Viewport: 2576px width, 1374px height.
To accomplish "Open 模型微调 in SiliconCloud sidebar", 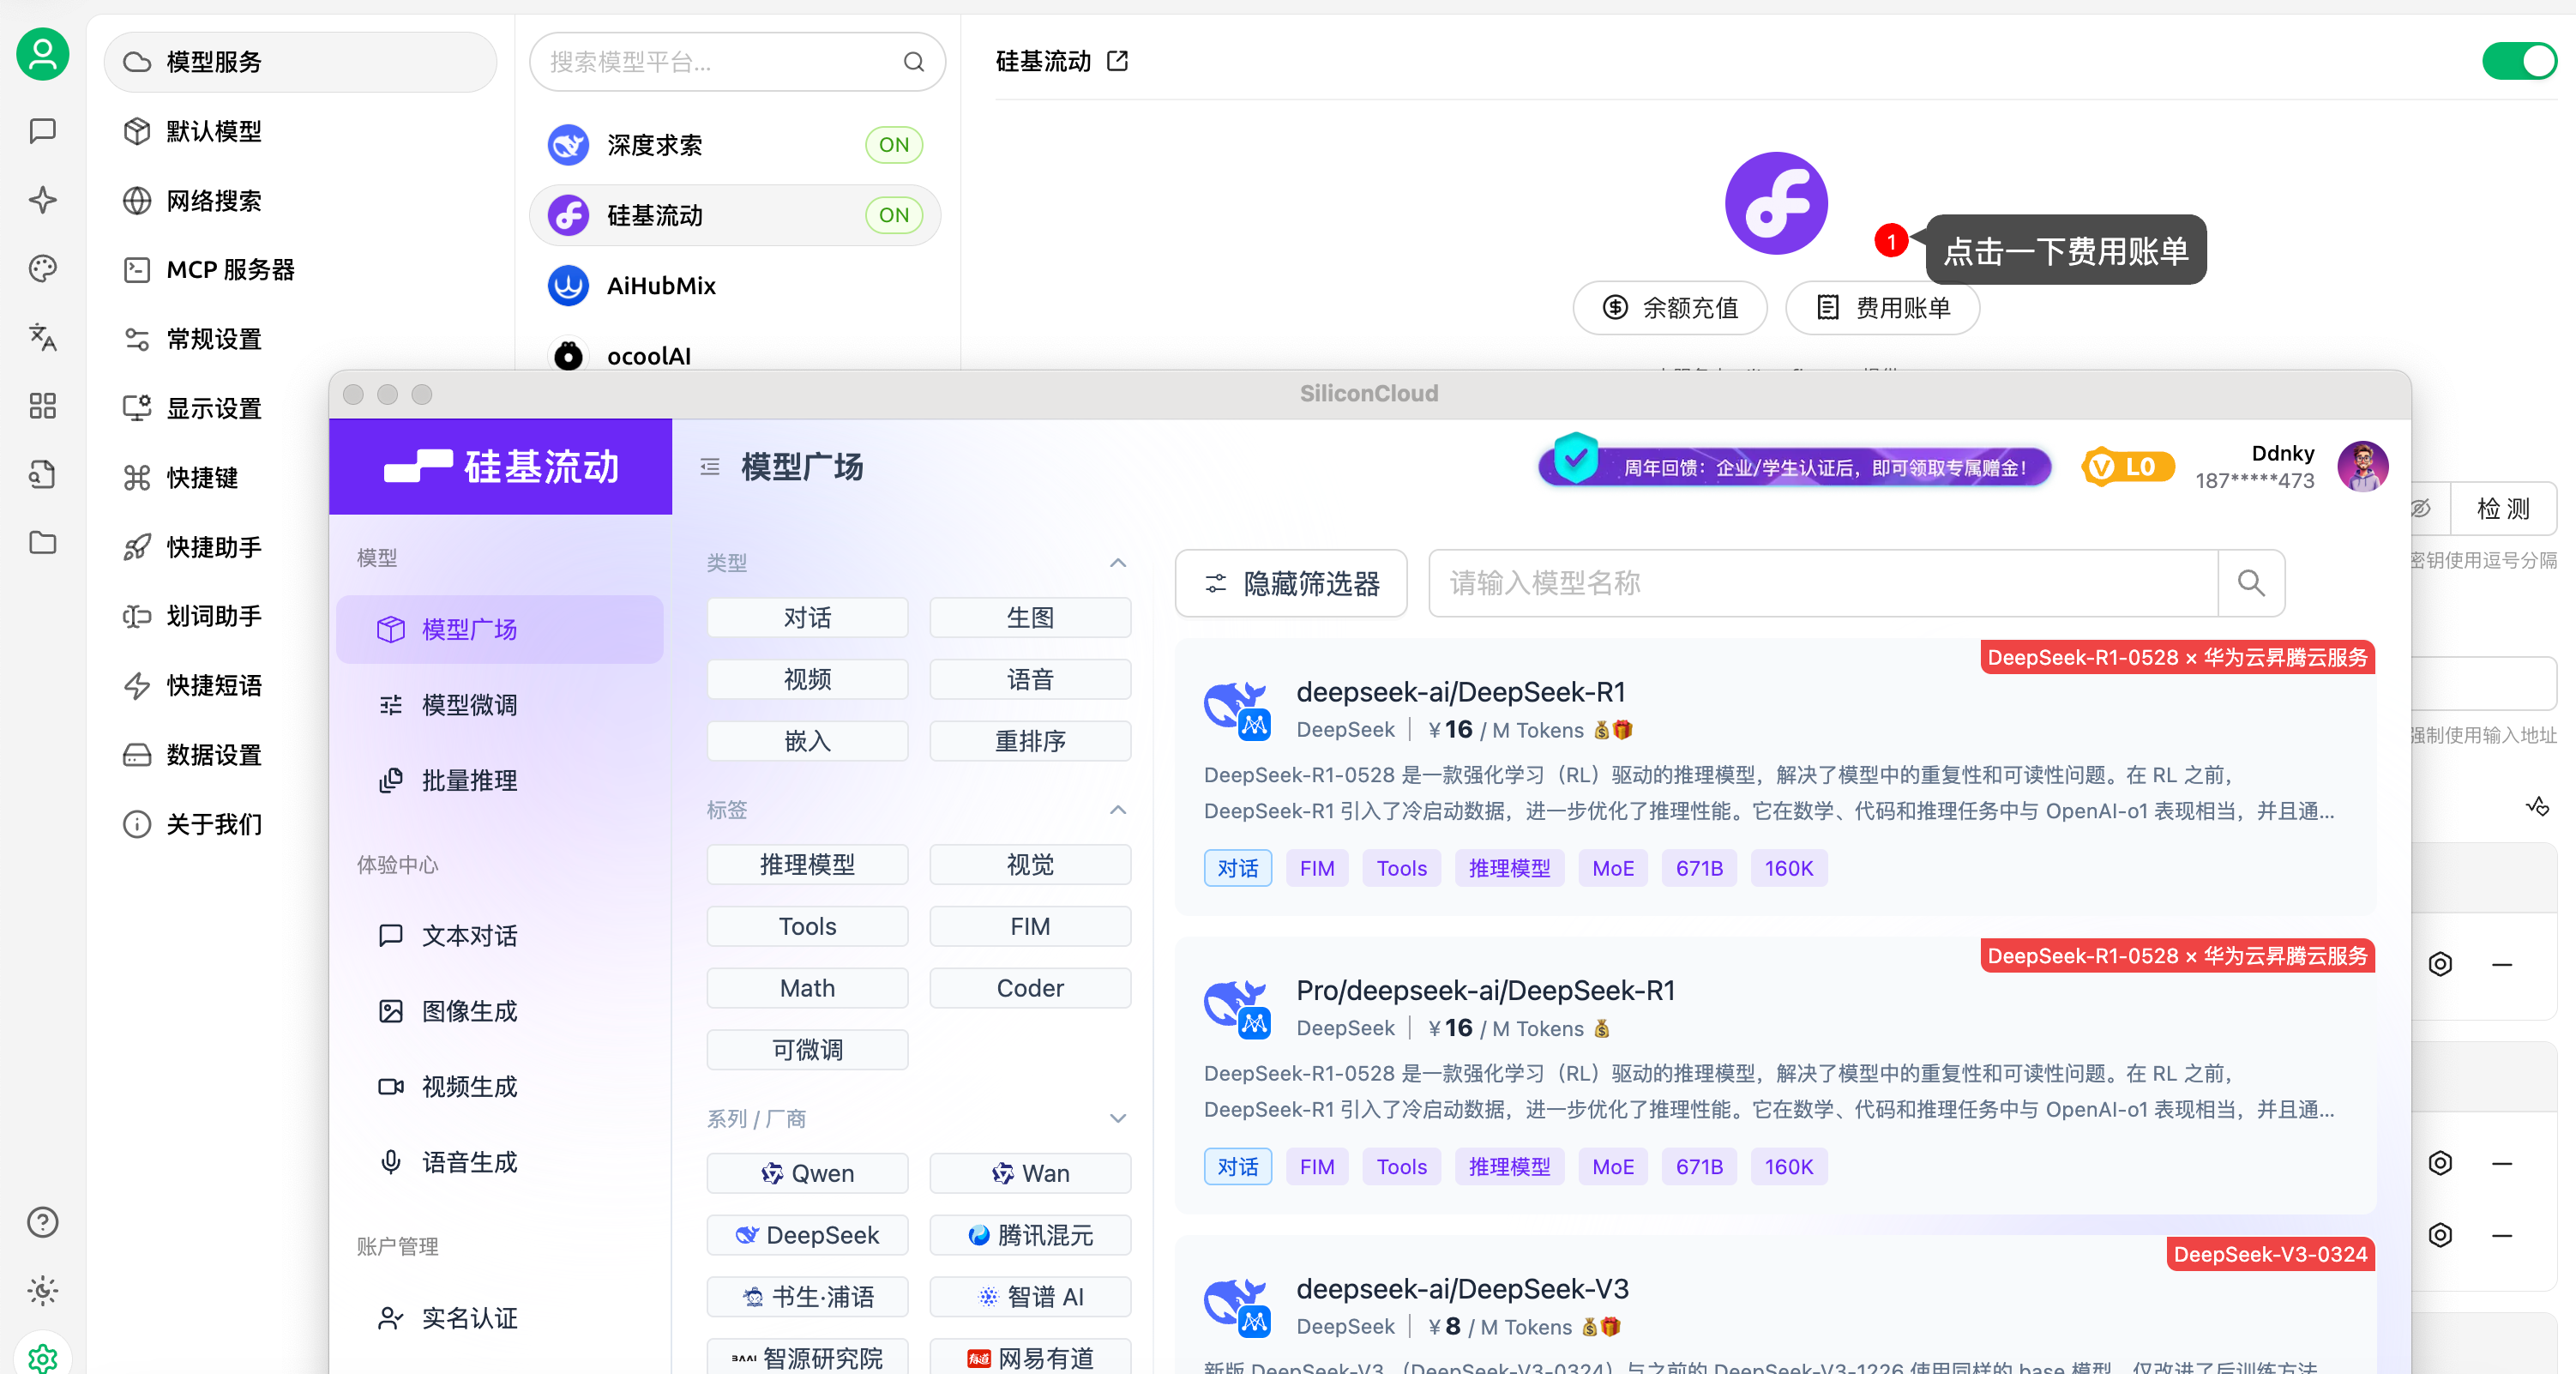I will pyautogui.click(x=500, y=705).
